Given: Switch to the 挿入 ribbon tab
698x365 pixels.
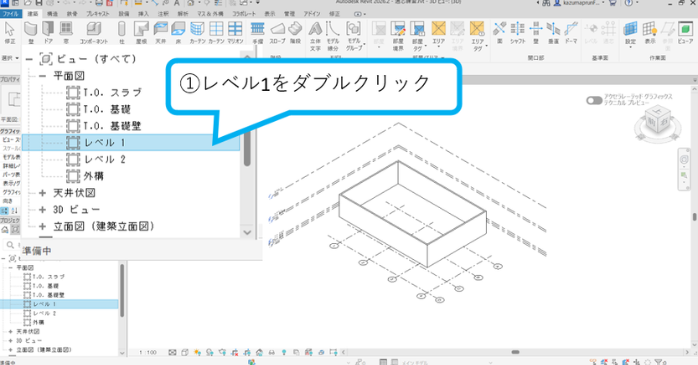Looking at the screenshot, I should coord(143,14).
